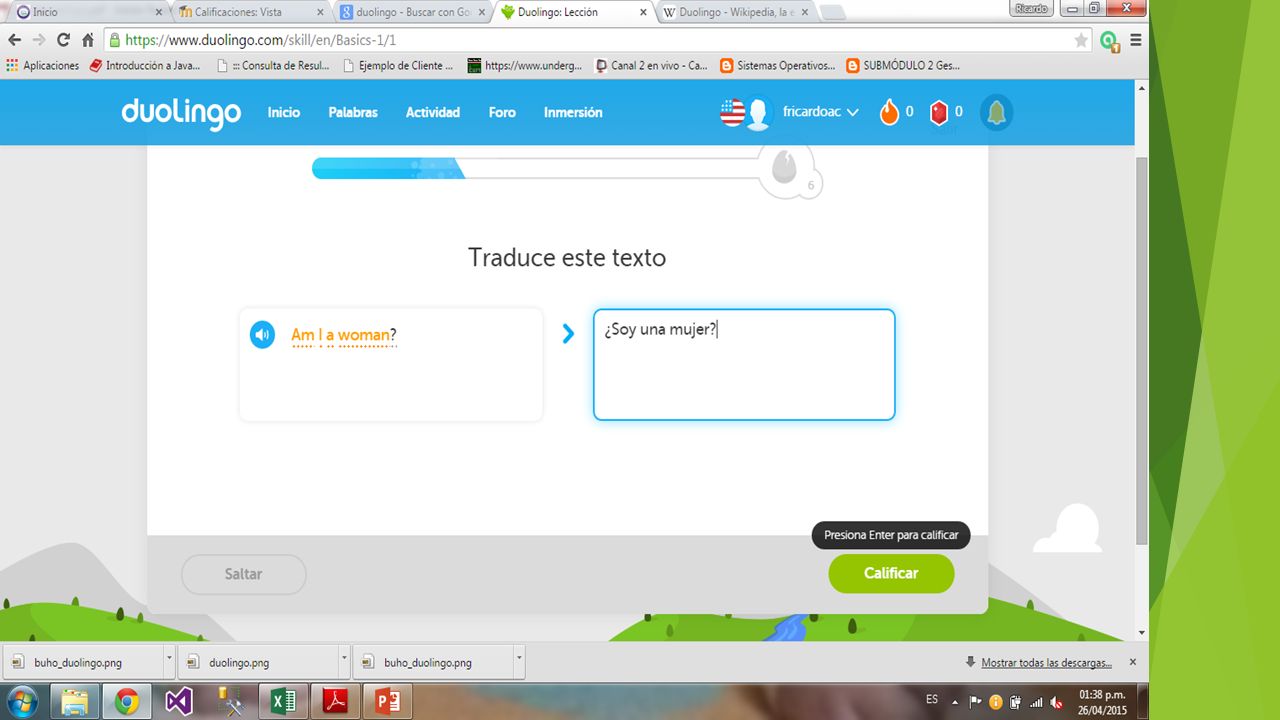Open the https://www.underg... bookmark

(x=525, y=65)
